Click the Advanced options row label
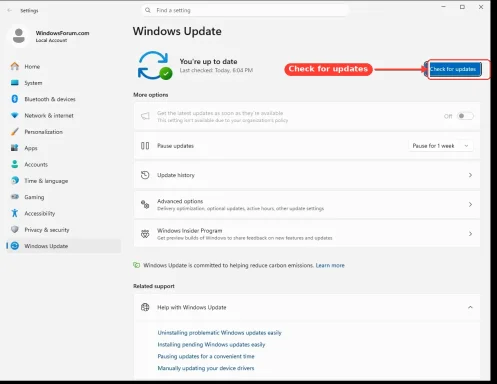Image resolution: width=497 pixels, height=384 pixels. pos(180,201)
